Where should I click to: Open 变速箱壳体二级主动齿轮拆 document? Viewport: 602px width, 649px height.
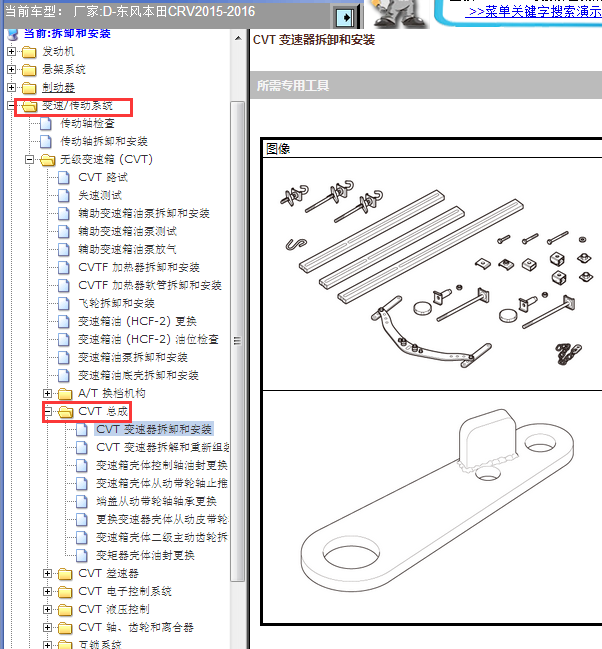tap(162, 537)
